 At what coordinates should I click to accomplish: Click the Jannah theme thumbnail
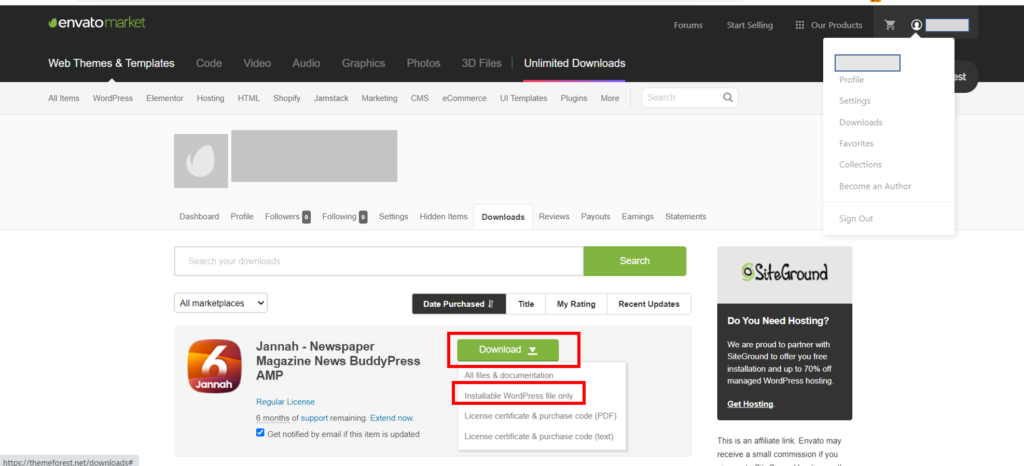214,366
